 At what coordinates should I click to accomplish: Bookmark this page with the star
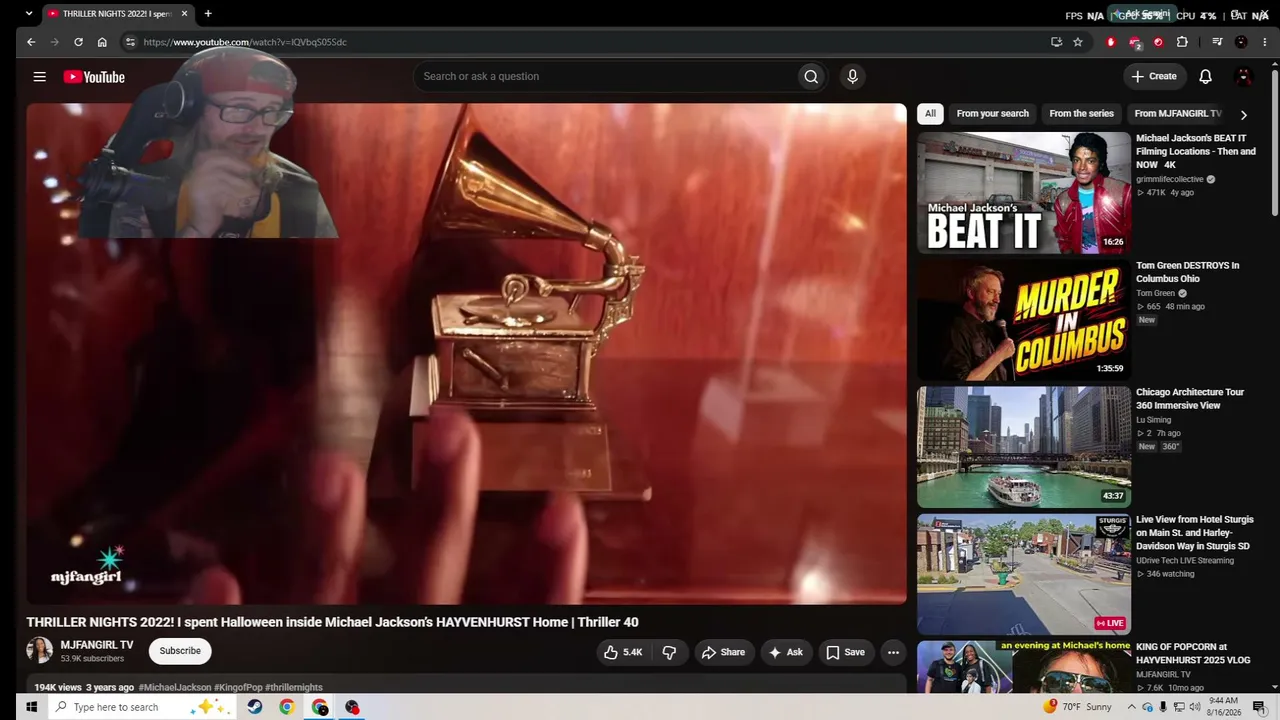click(x=1078, y=42)
